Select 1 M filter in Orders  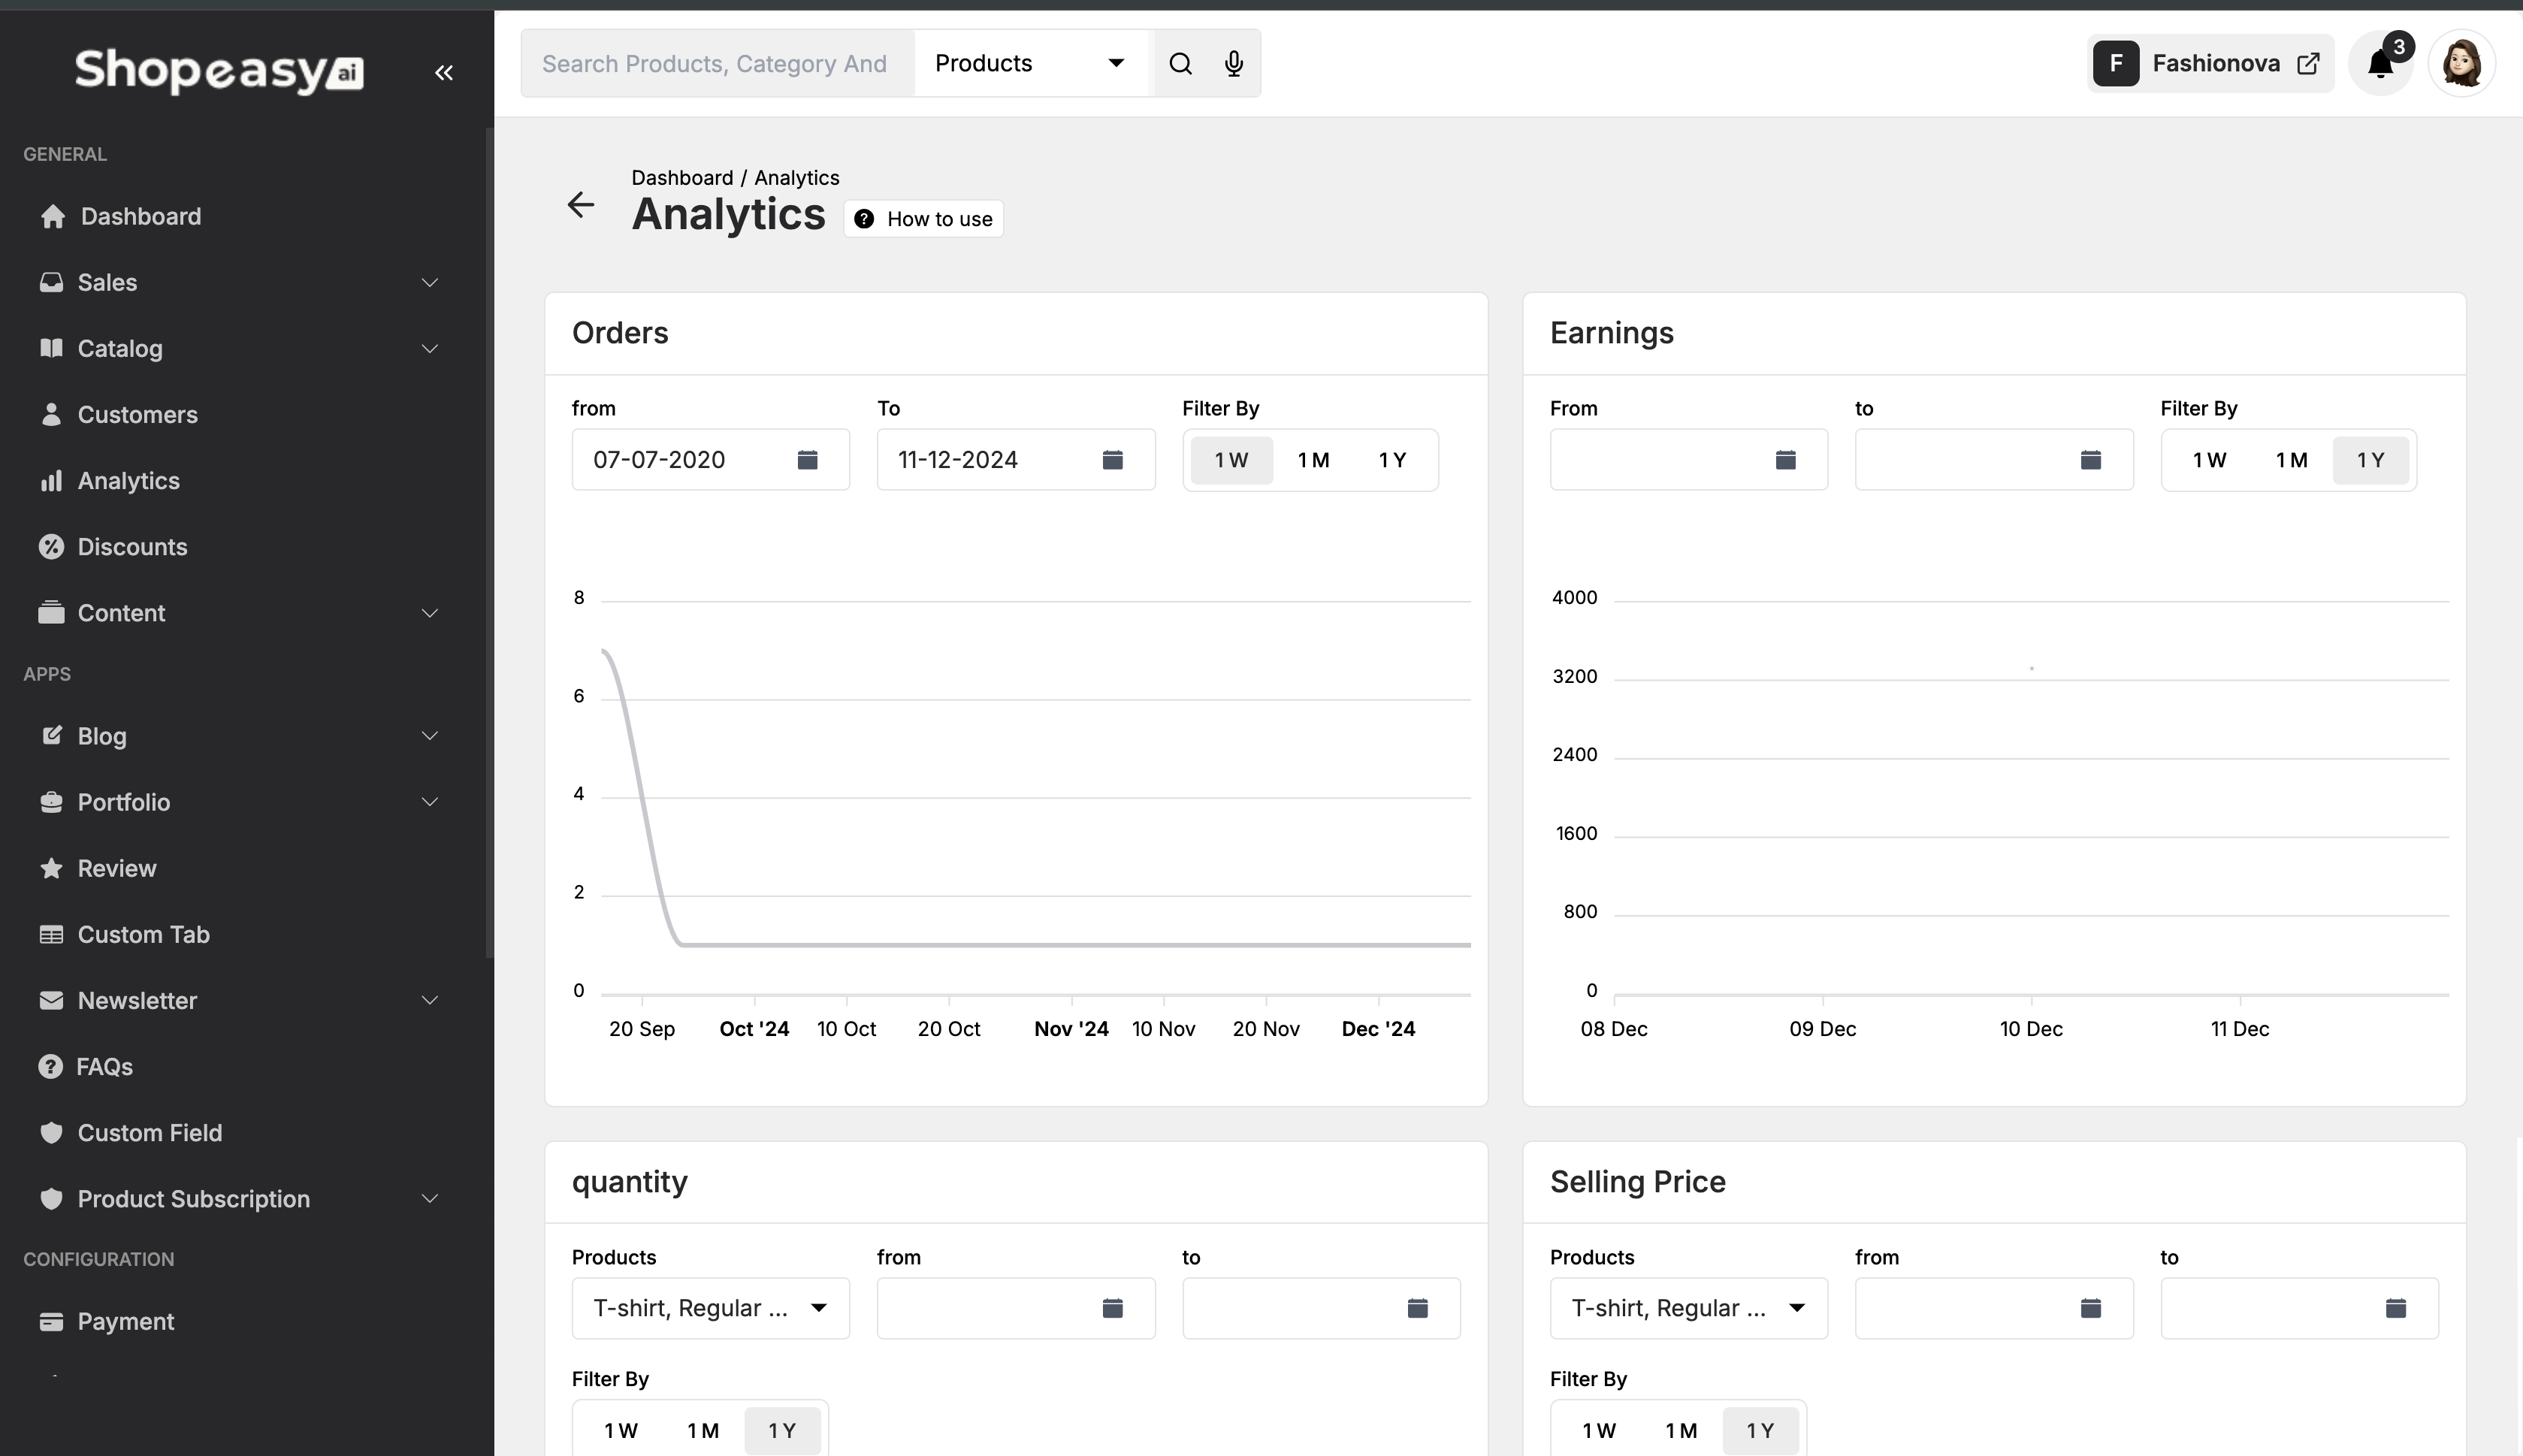pos(1313,460)
